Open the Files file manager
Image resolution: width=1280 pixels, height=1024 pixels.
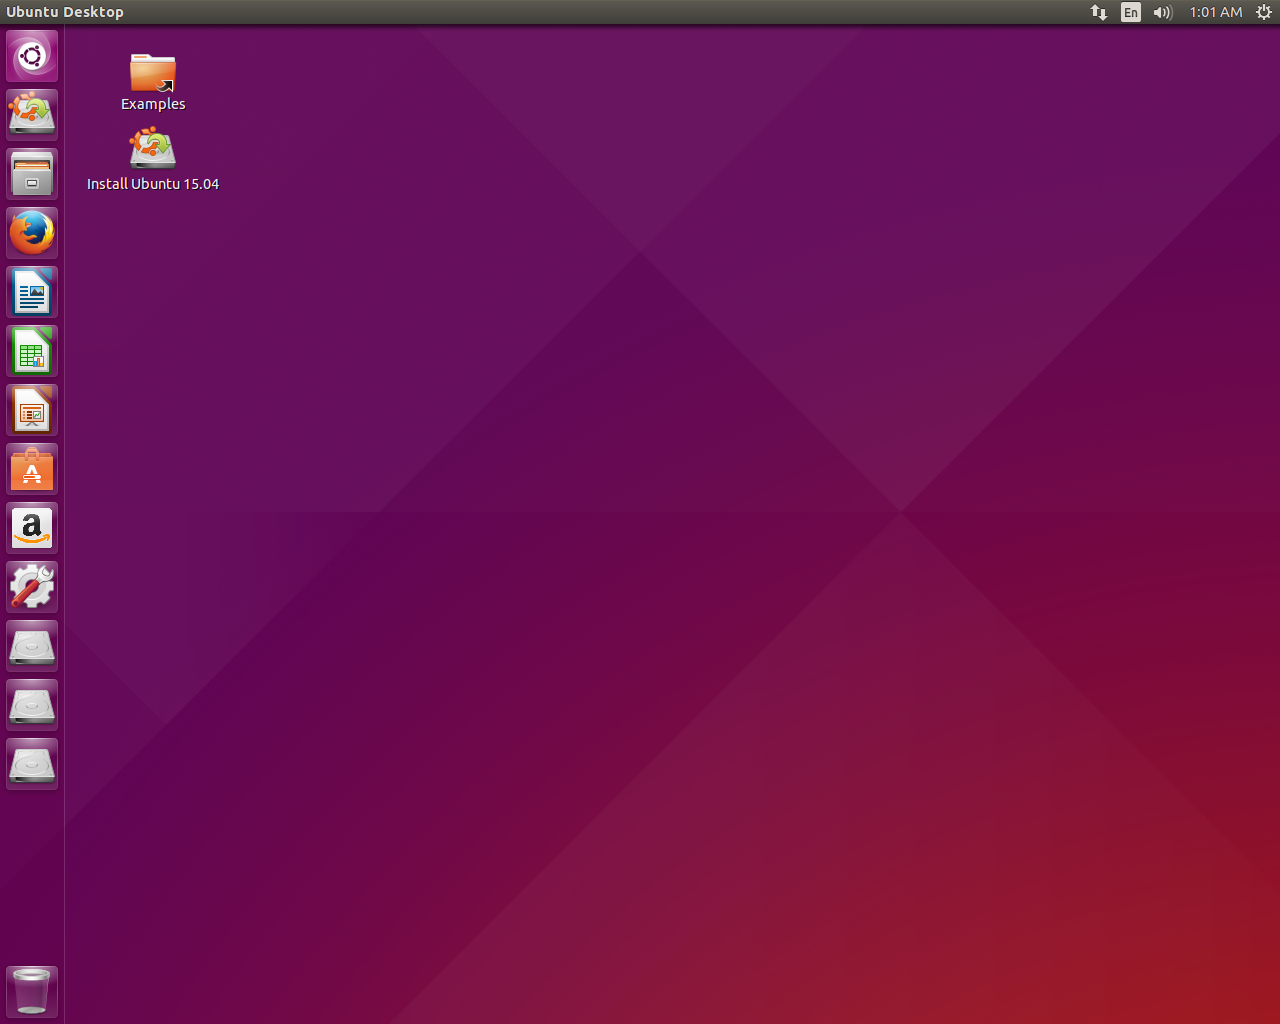coord(31,173)
